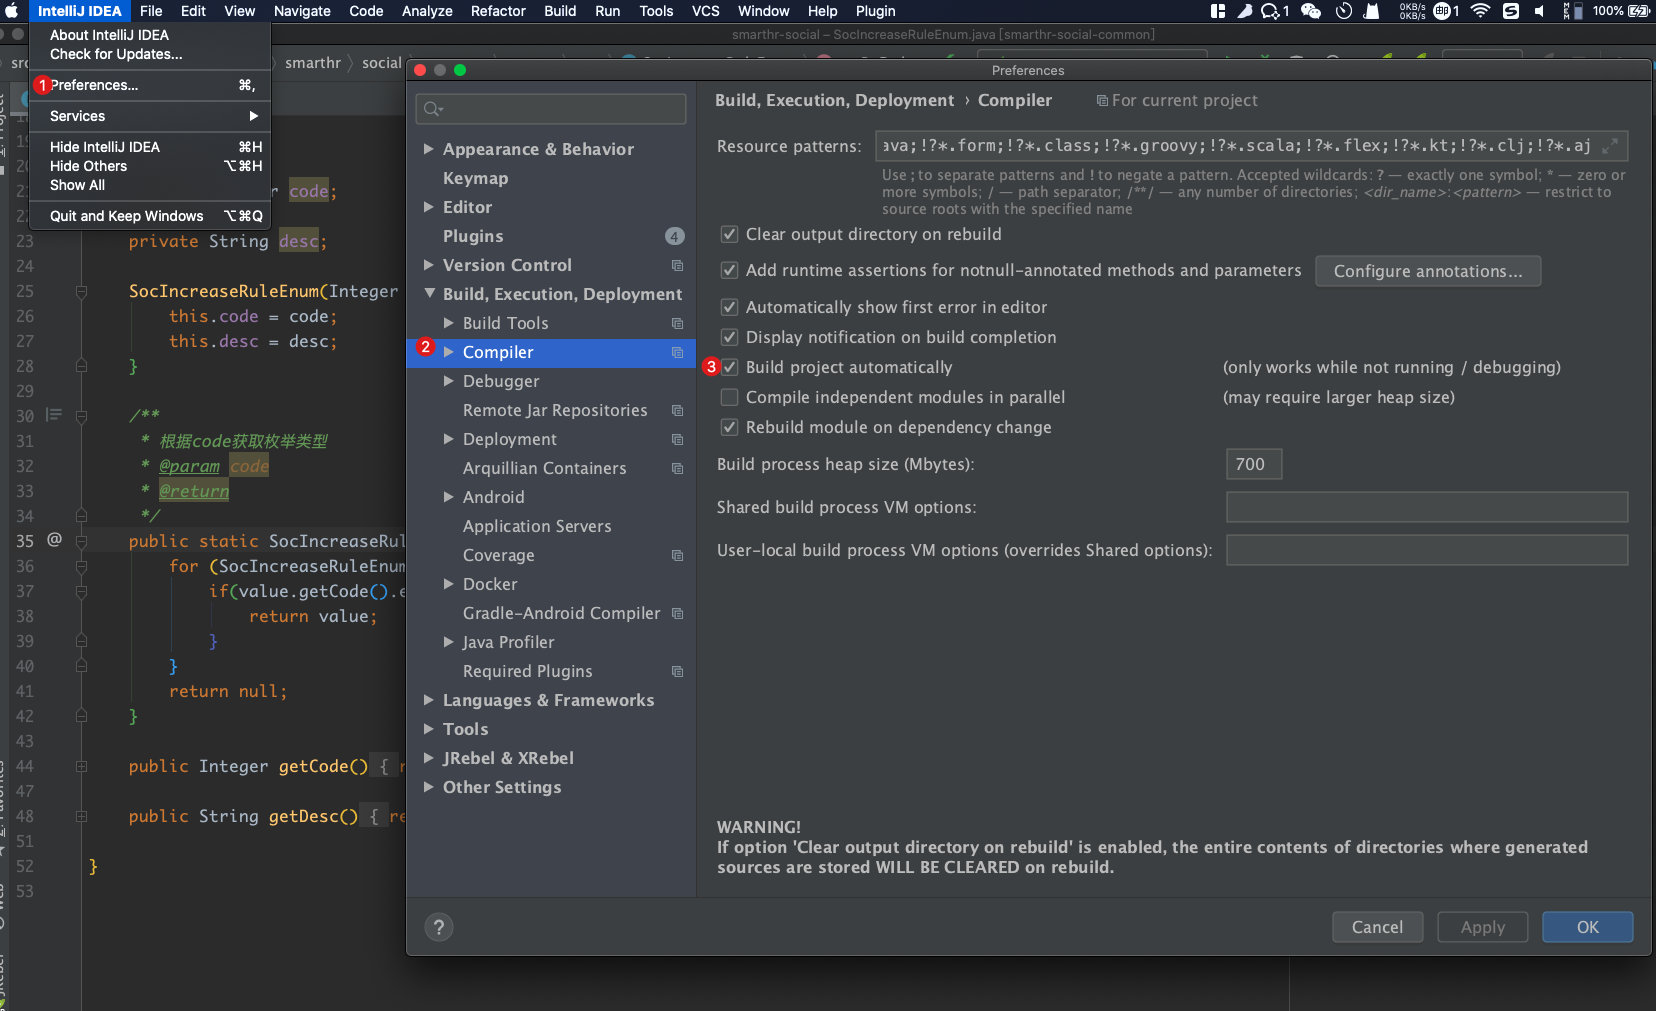The image size is (1656, 1011).
Task: Open the VCS menu
Action: pos(706,11)
